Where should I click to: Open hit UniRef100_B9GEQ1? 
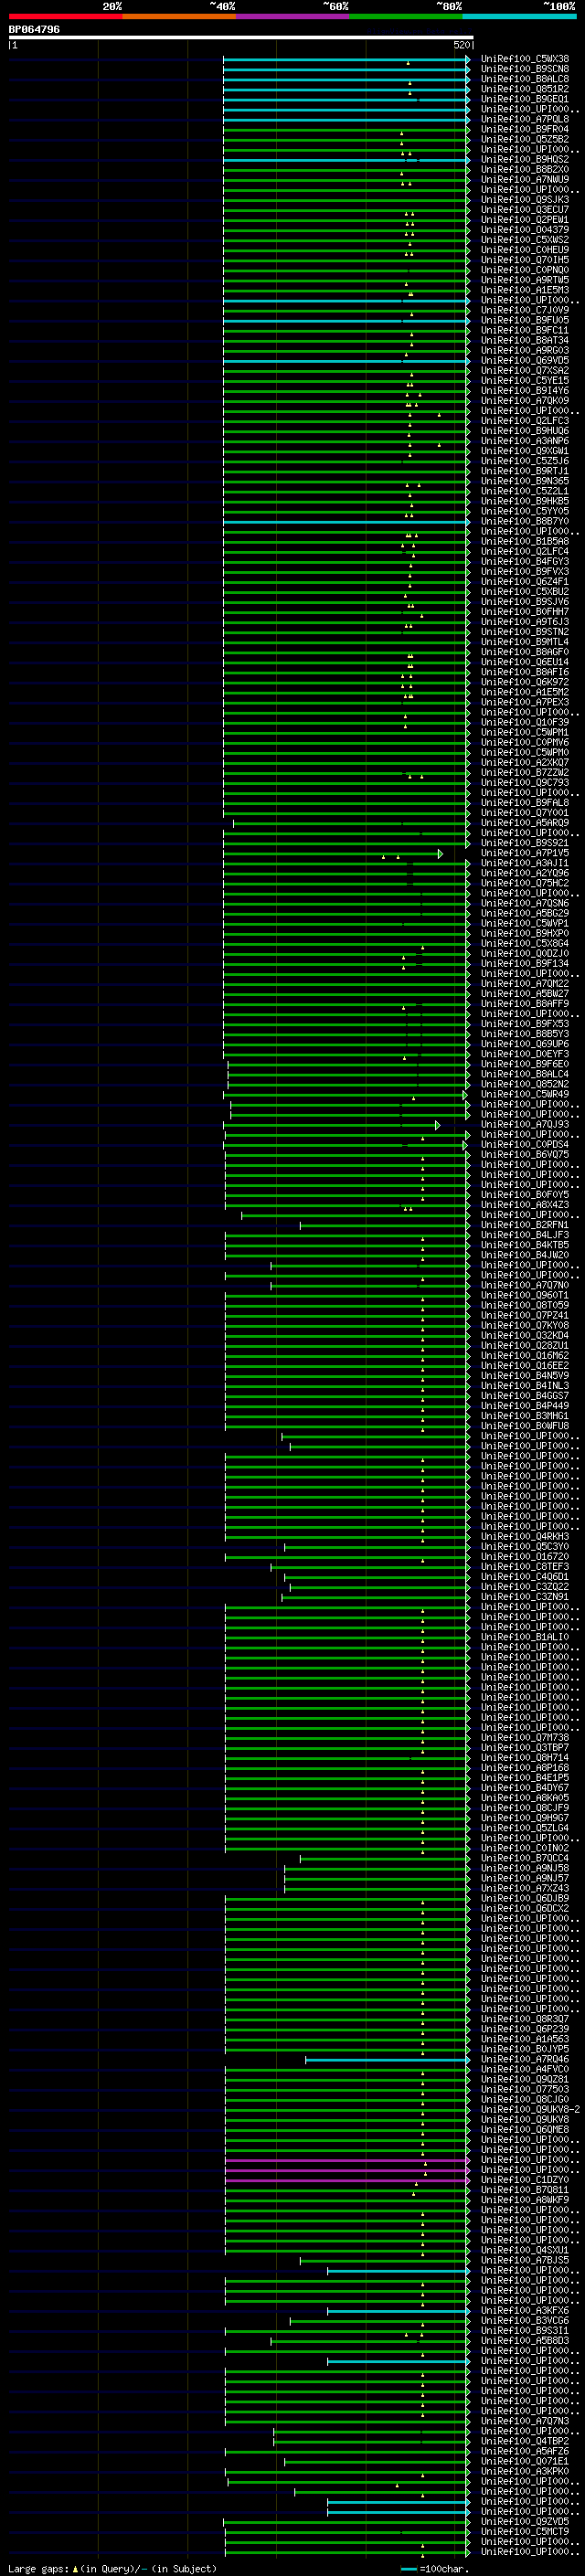coord(525,100)
